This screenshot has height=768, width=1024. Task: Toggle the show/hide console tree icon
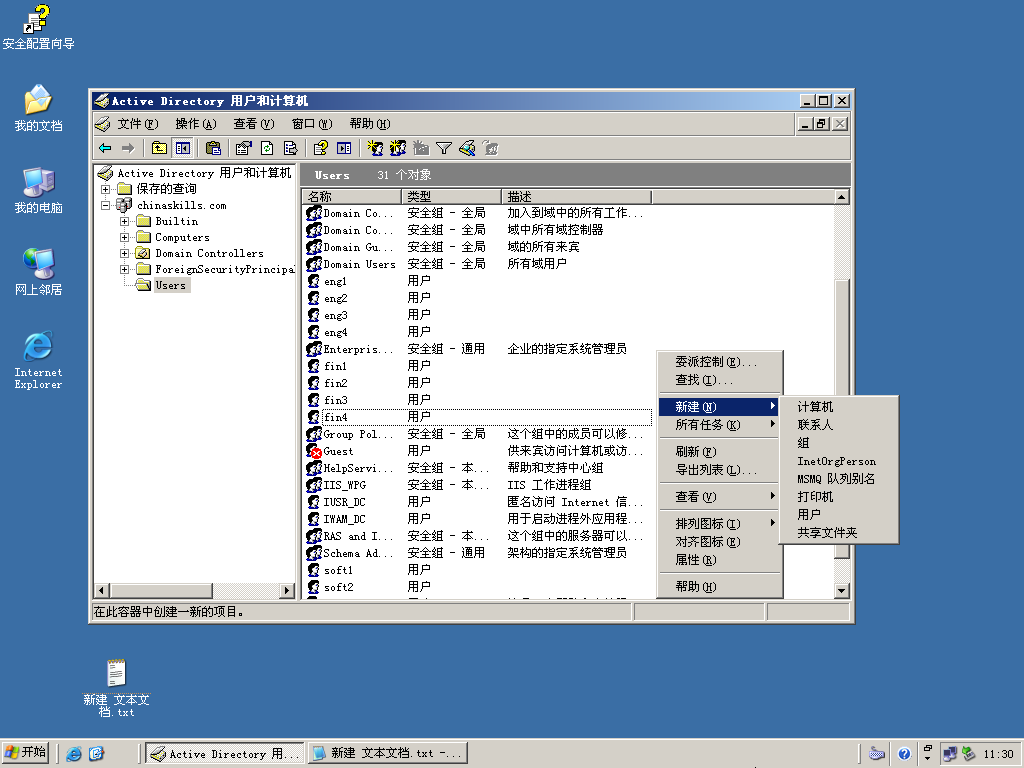pos(183,148)
